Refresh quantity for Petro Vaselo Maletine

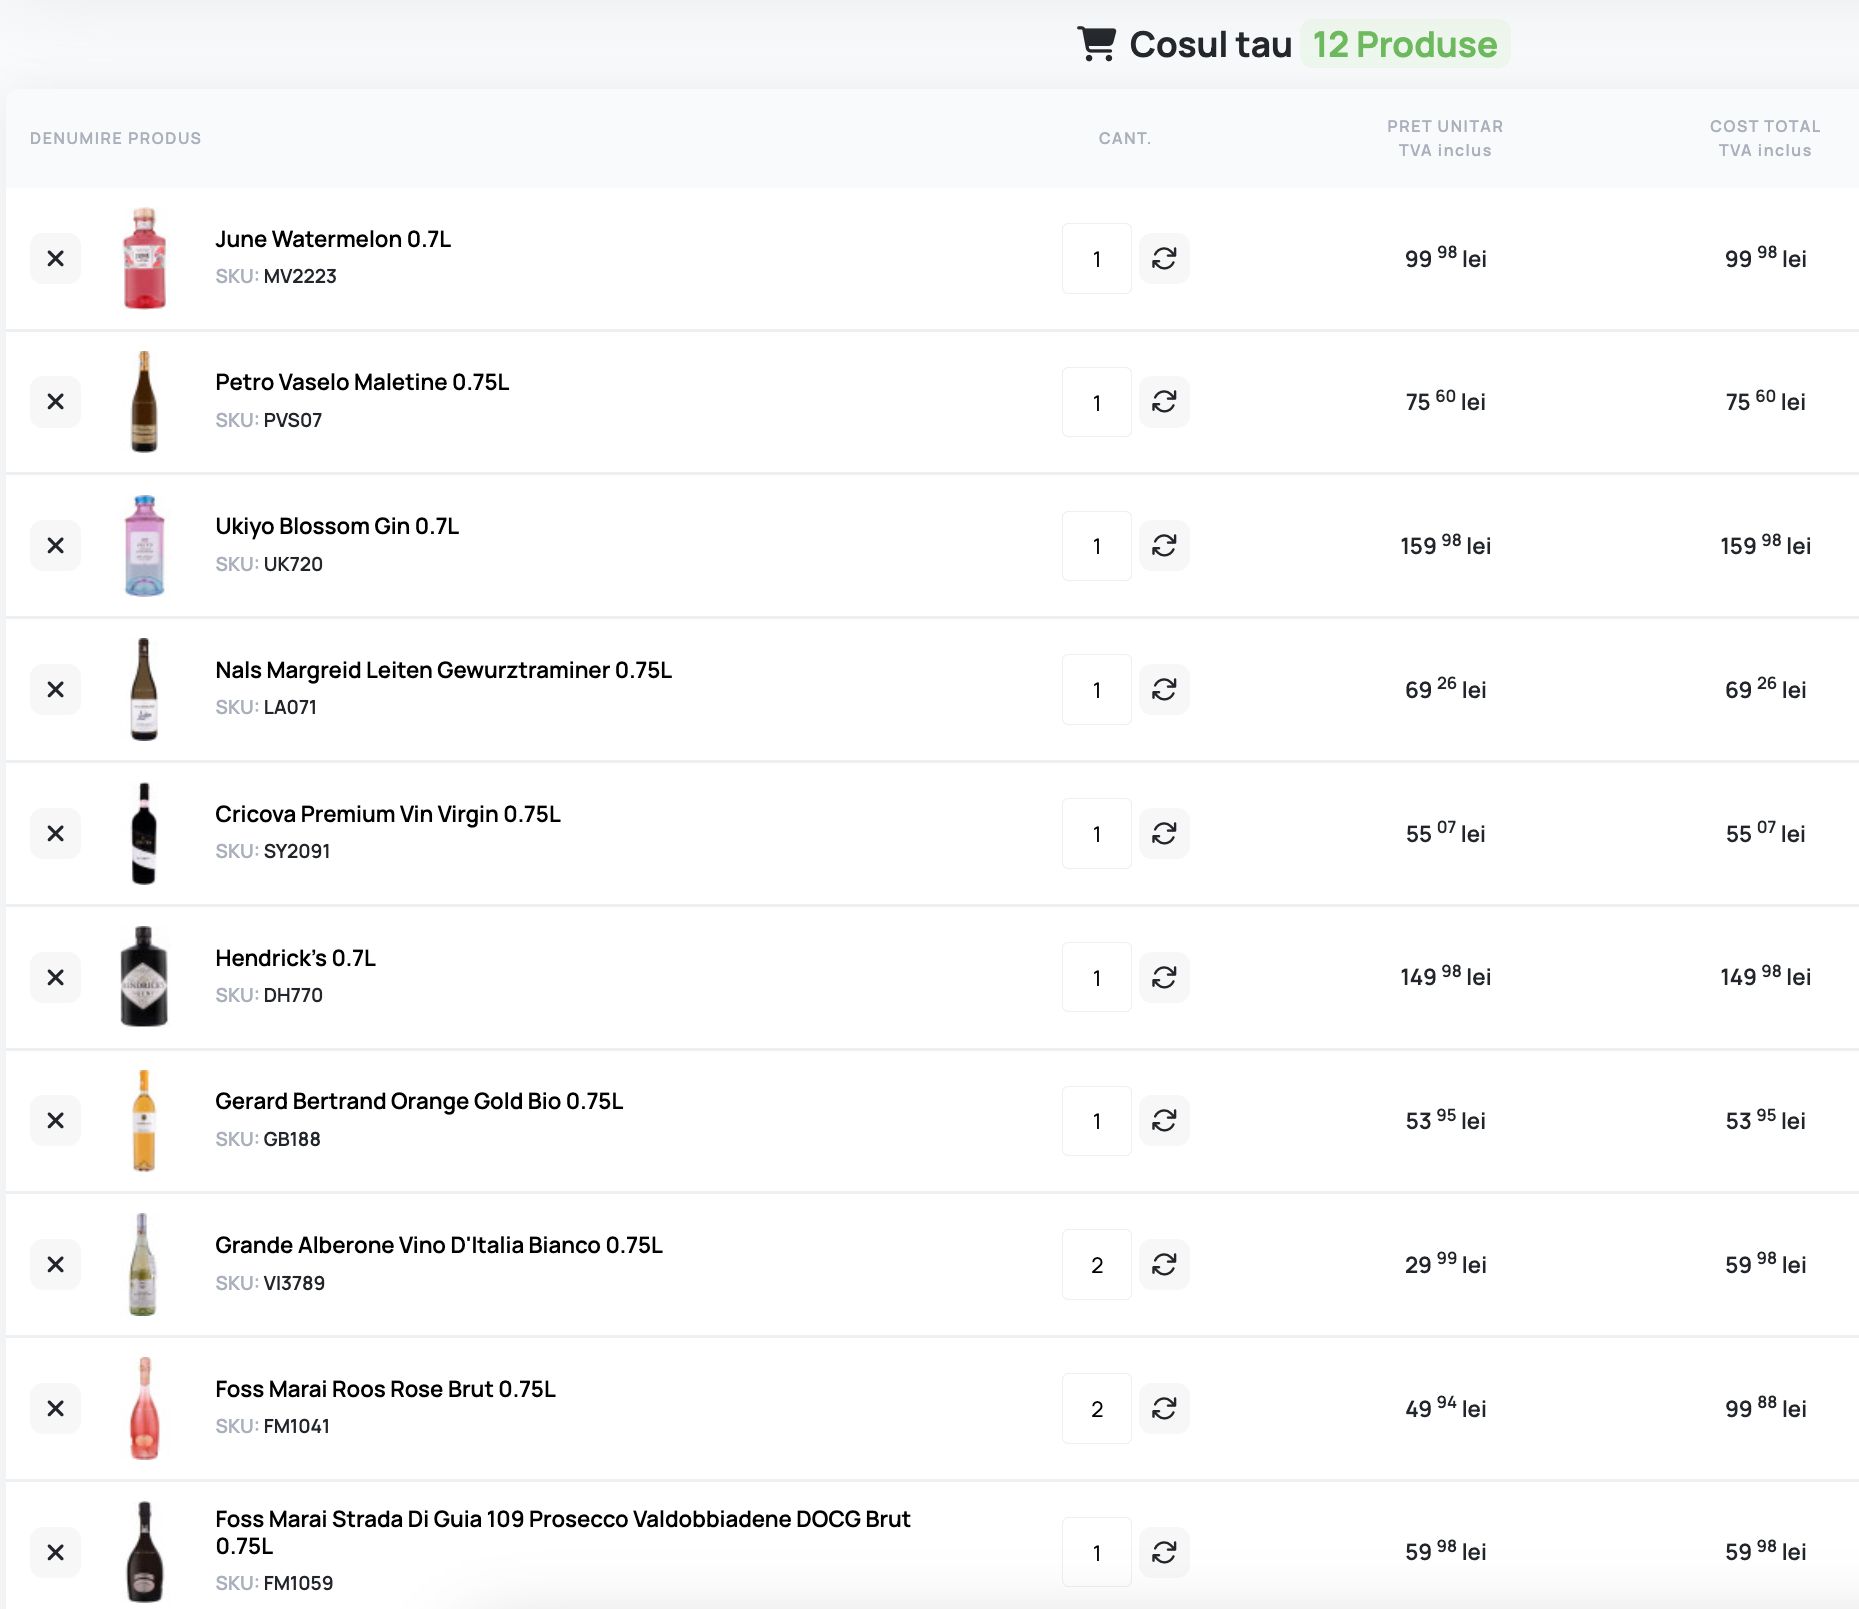[1164, 402]
